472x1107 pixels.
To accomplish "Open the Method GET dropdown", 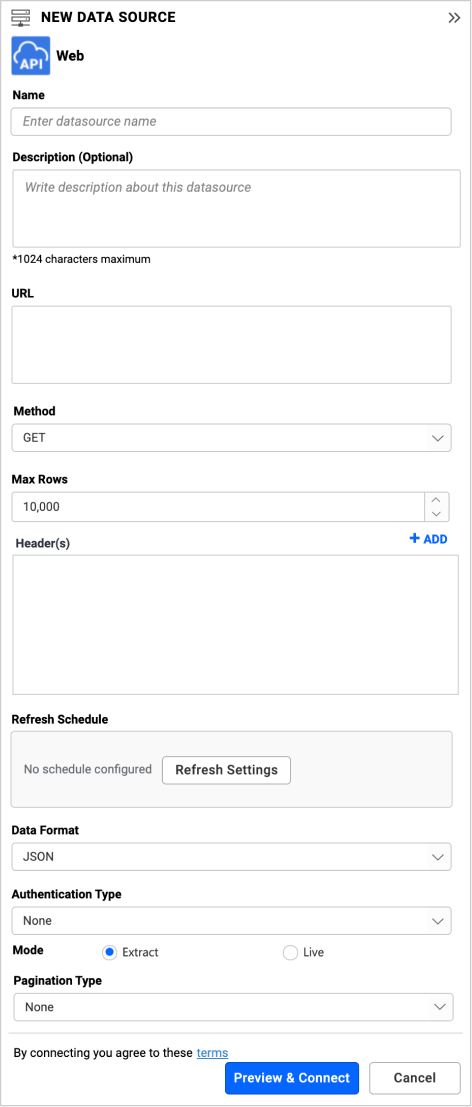I will (231, 438).
